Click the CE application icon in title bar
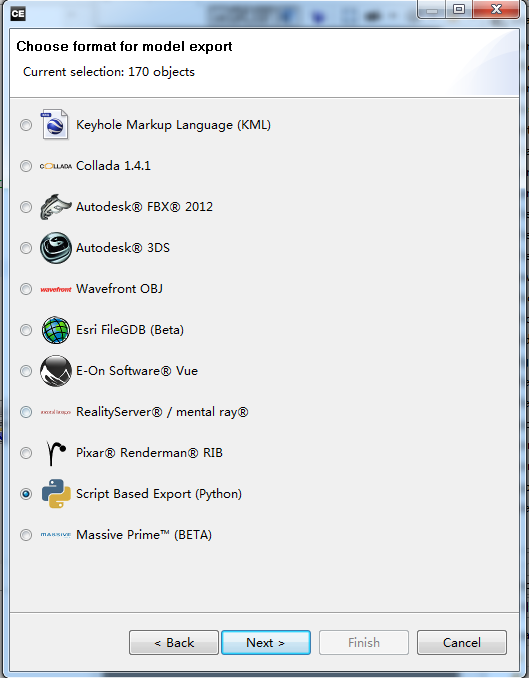Viewport: 529px width, 678px height. [18, 13]
